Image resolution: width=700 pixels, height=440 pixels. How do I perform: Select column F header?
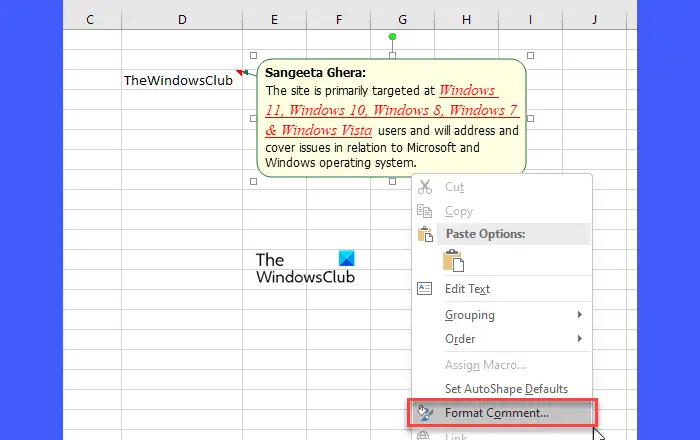(338, 20)
